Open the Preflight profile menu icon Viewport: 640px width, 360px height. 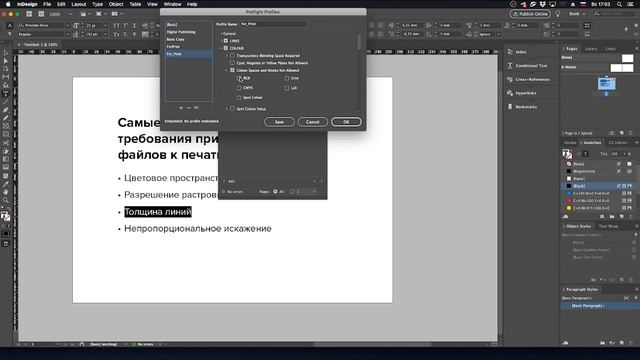pos(196,108)
